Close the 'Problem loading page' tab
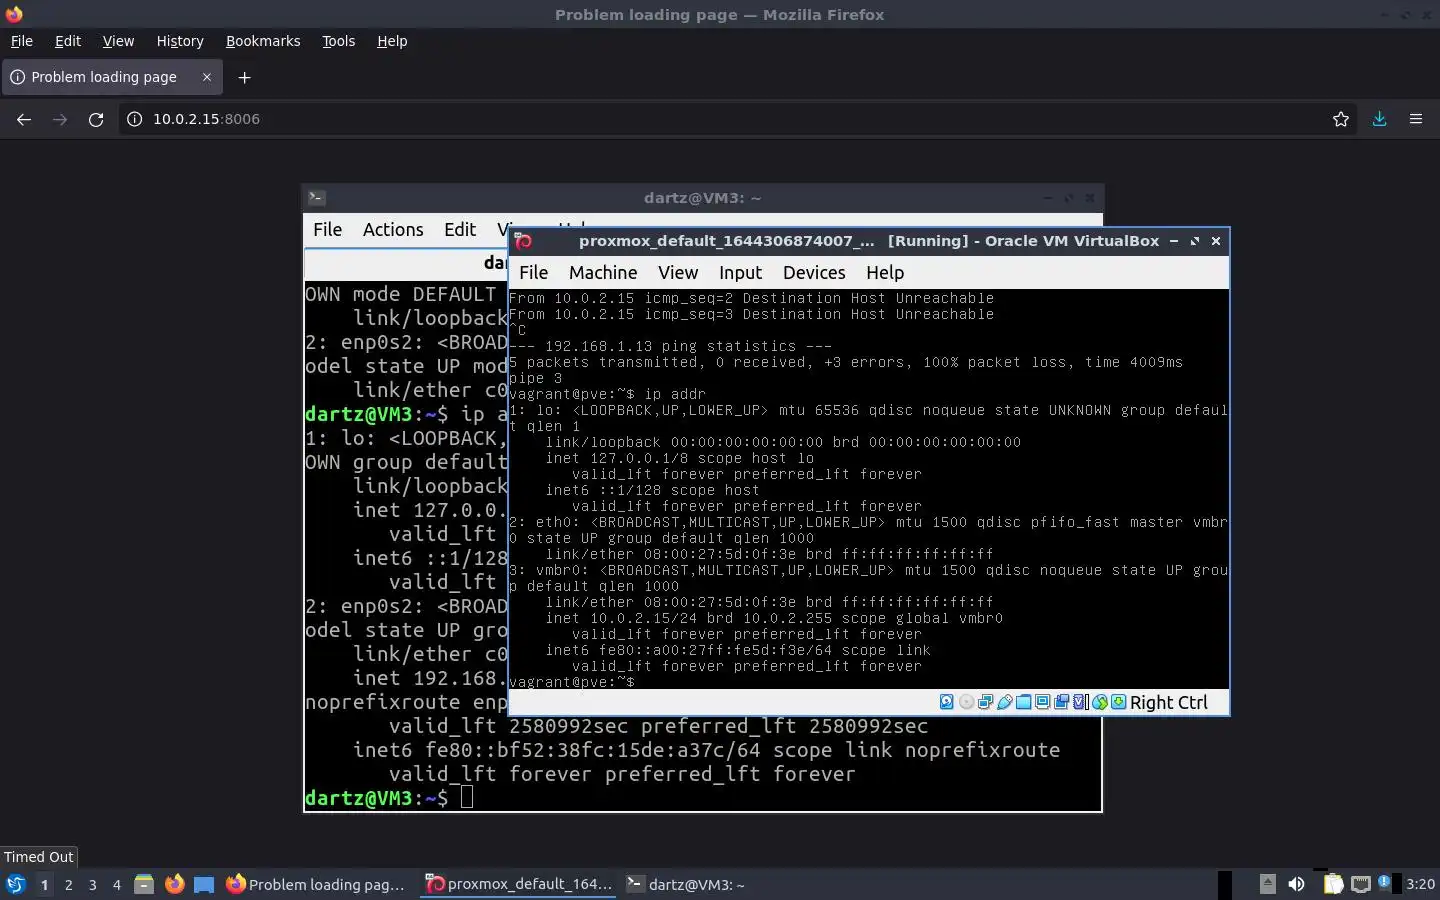The width and height of the screenshot is (1440, 900). coord(207,77)
